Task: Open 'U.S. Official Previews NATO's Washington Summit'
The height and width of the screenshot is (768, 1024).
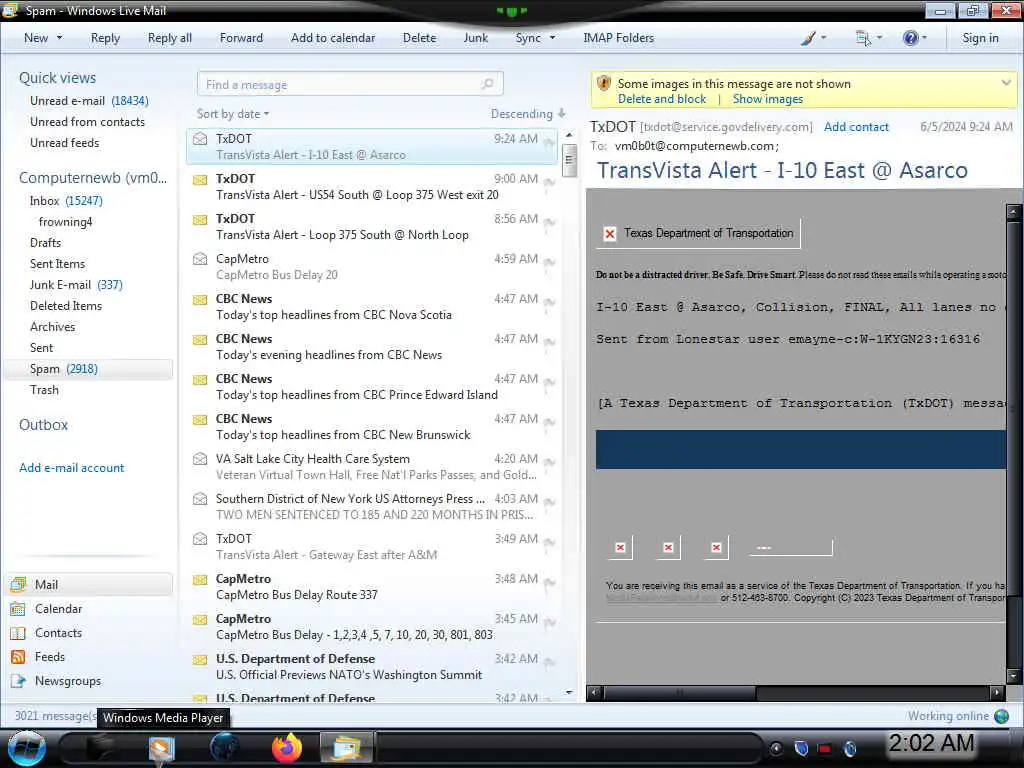Action: click(372, 667)
